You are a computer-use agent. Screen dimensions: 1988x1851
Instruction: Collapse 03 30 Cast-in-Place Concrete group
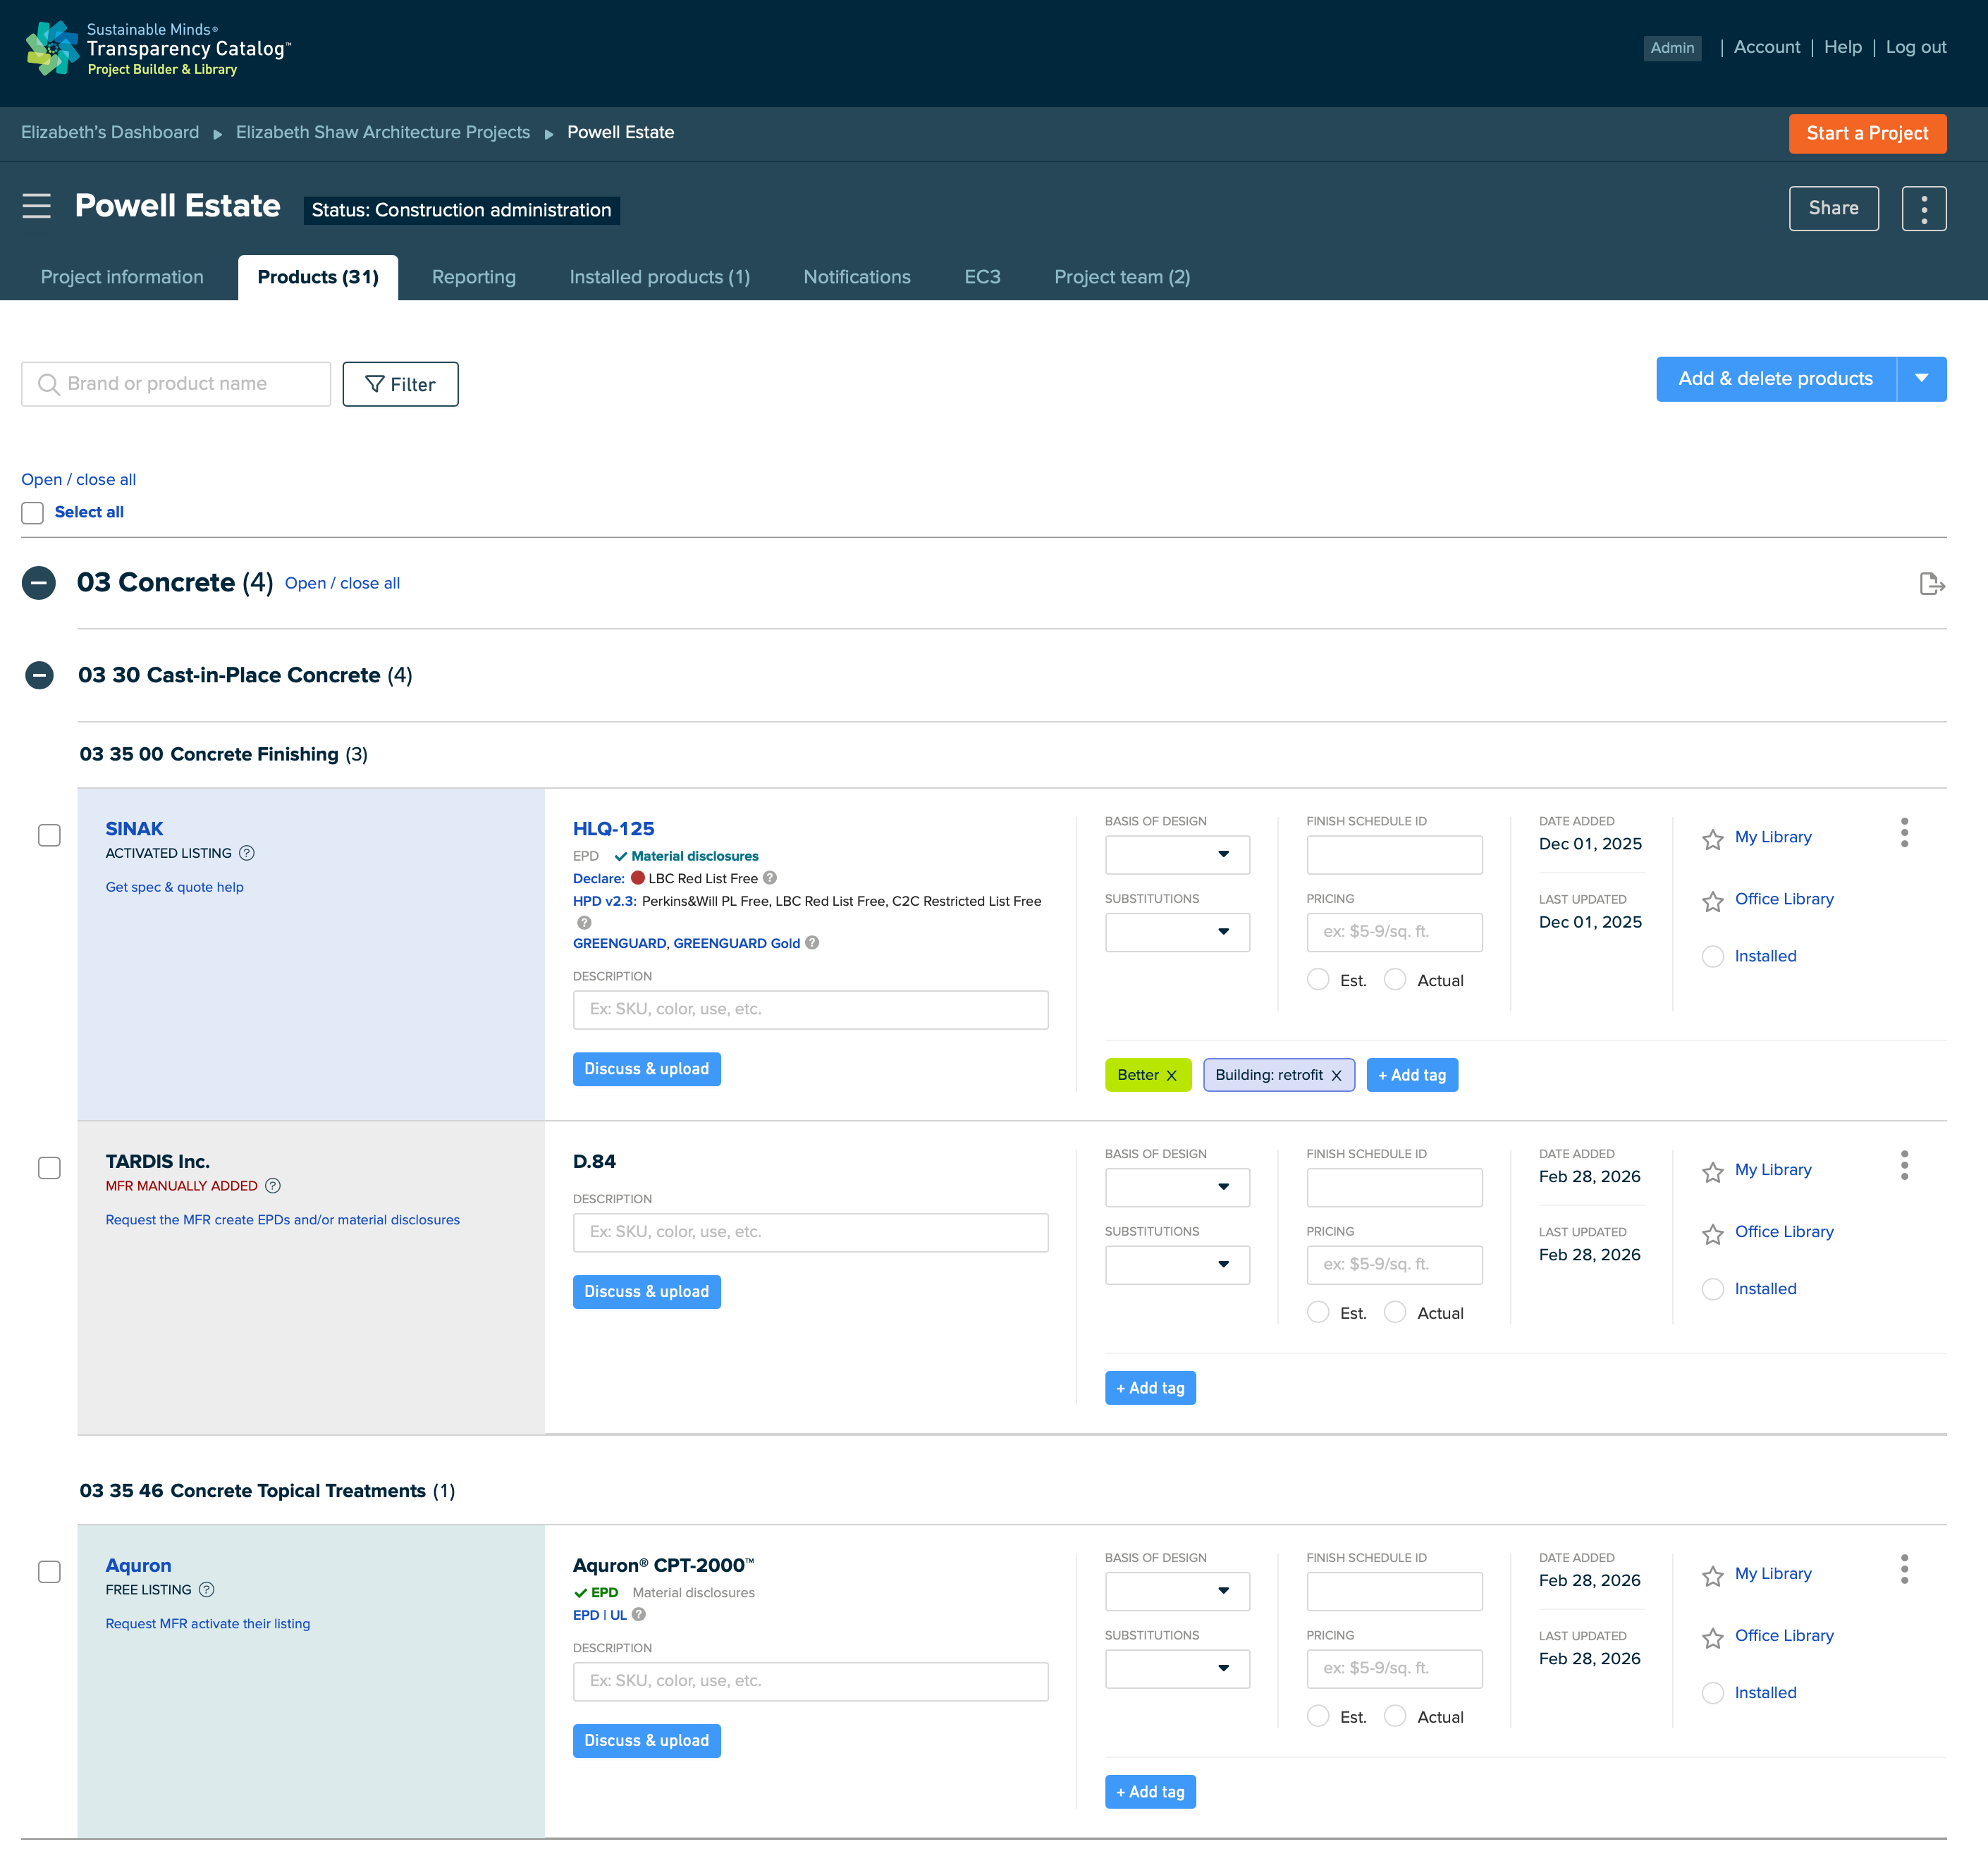click(x=39, y=675)
